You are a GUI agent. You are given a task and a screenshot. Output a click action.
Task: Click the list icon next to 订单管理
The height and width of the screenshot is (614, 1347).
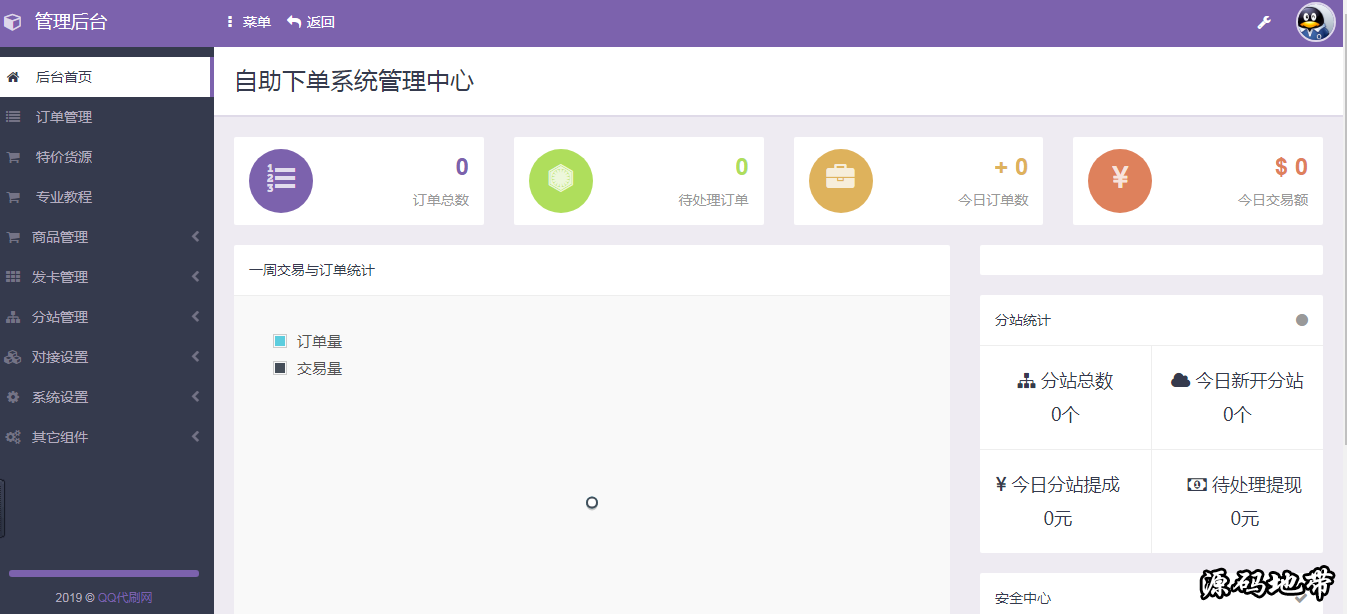[x=13, y=117]
